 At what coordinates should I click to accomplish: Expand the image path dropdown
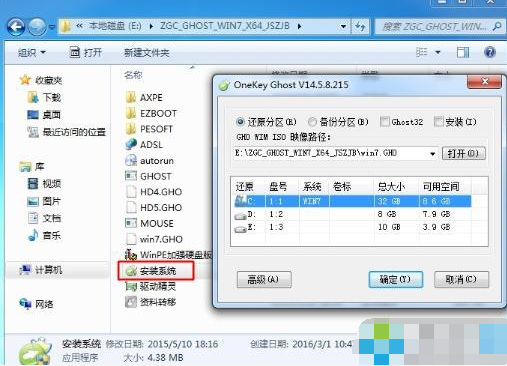click(x=432, y=154)
